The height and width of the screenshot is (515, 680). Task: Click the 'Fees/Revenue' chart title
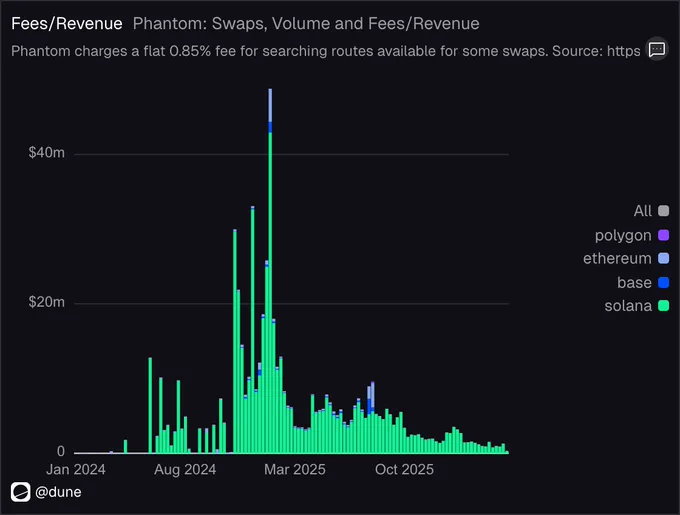click(67, 23)
